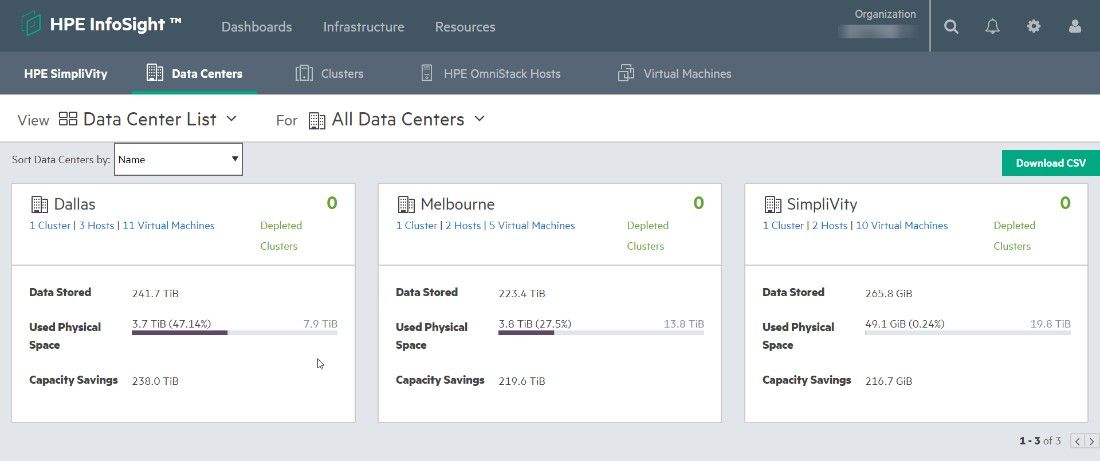1100x461 pixels.
Task: Click the Dallas data center name
Action: pyautogui.click(x=74, y=204)
